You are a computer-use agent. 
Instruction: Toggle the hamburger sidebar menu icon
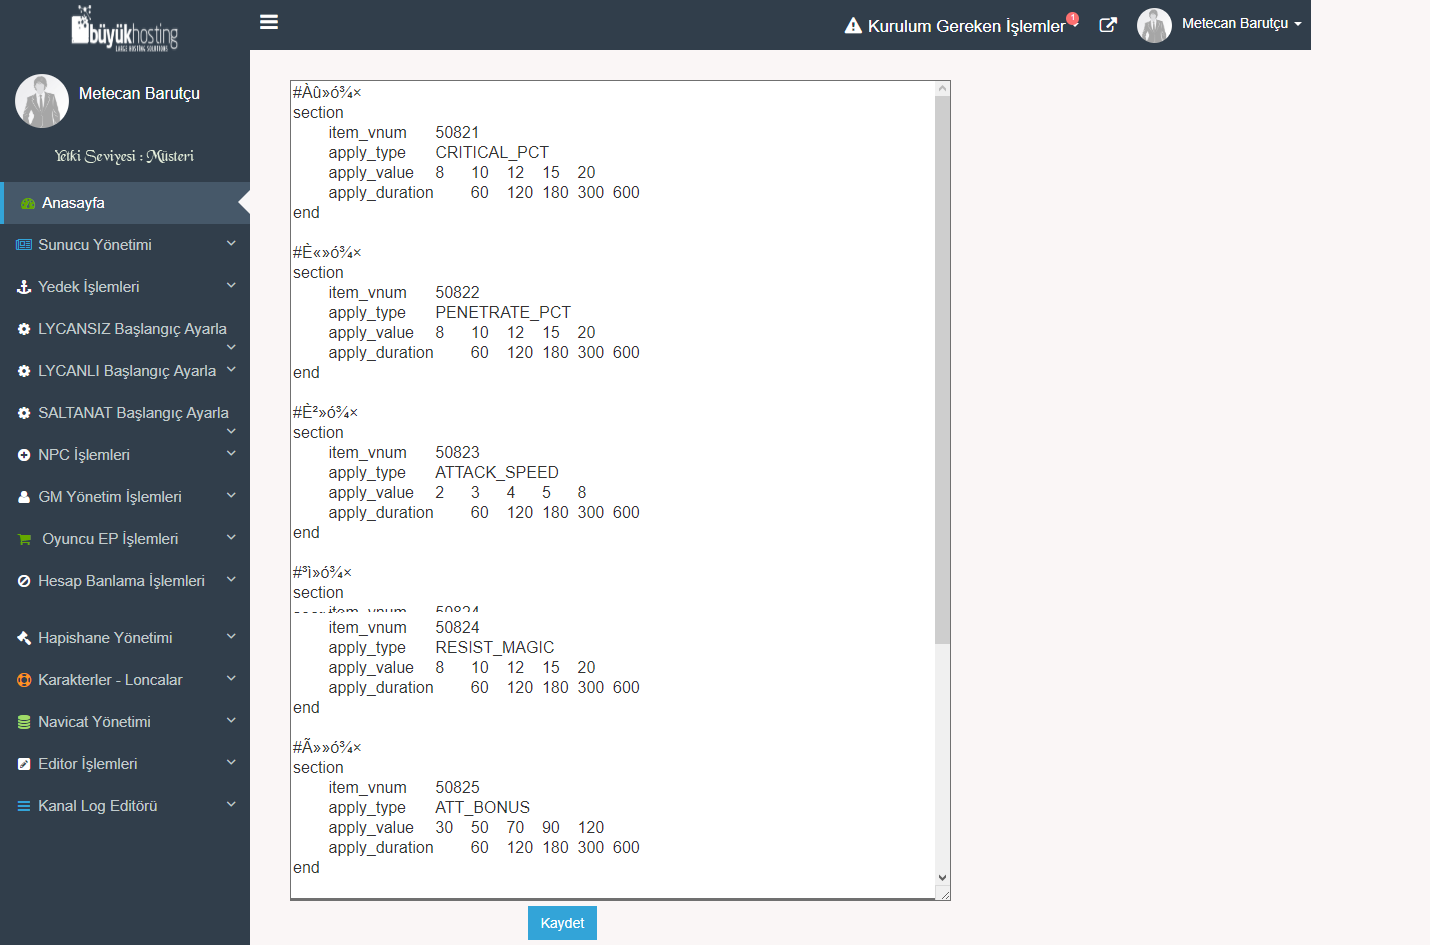coord(269,22)
